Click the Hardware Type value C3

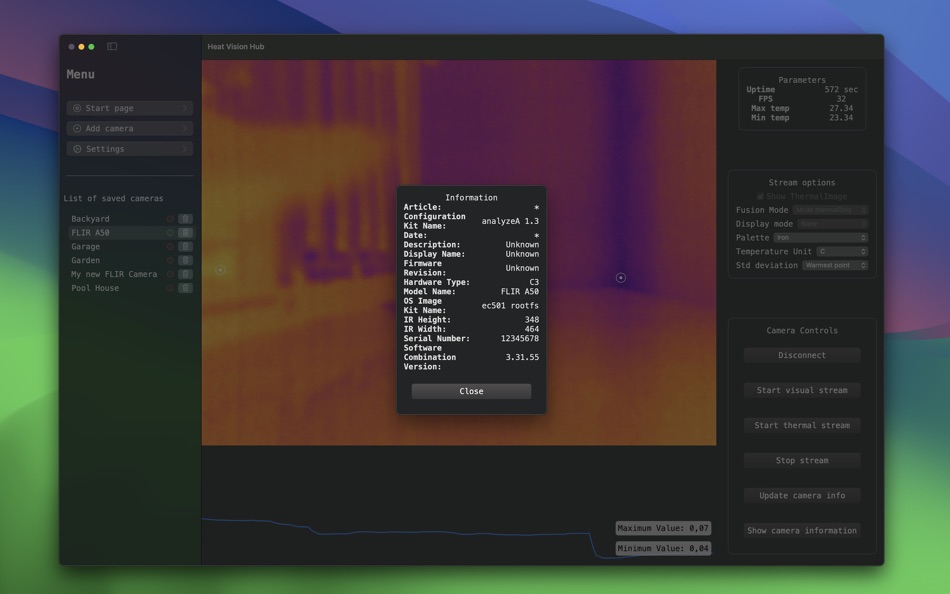pos(534,282)
